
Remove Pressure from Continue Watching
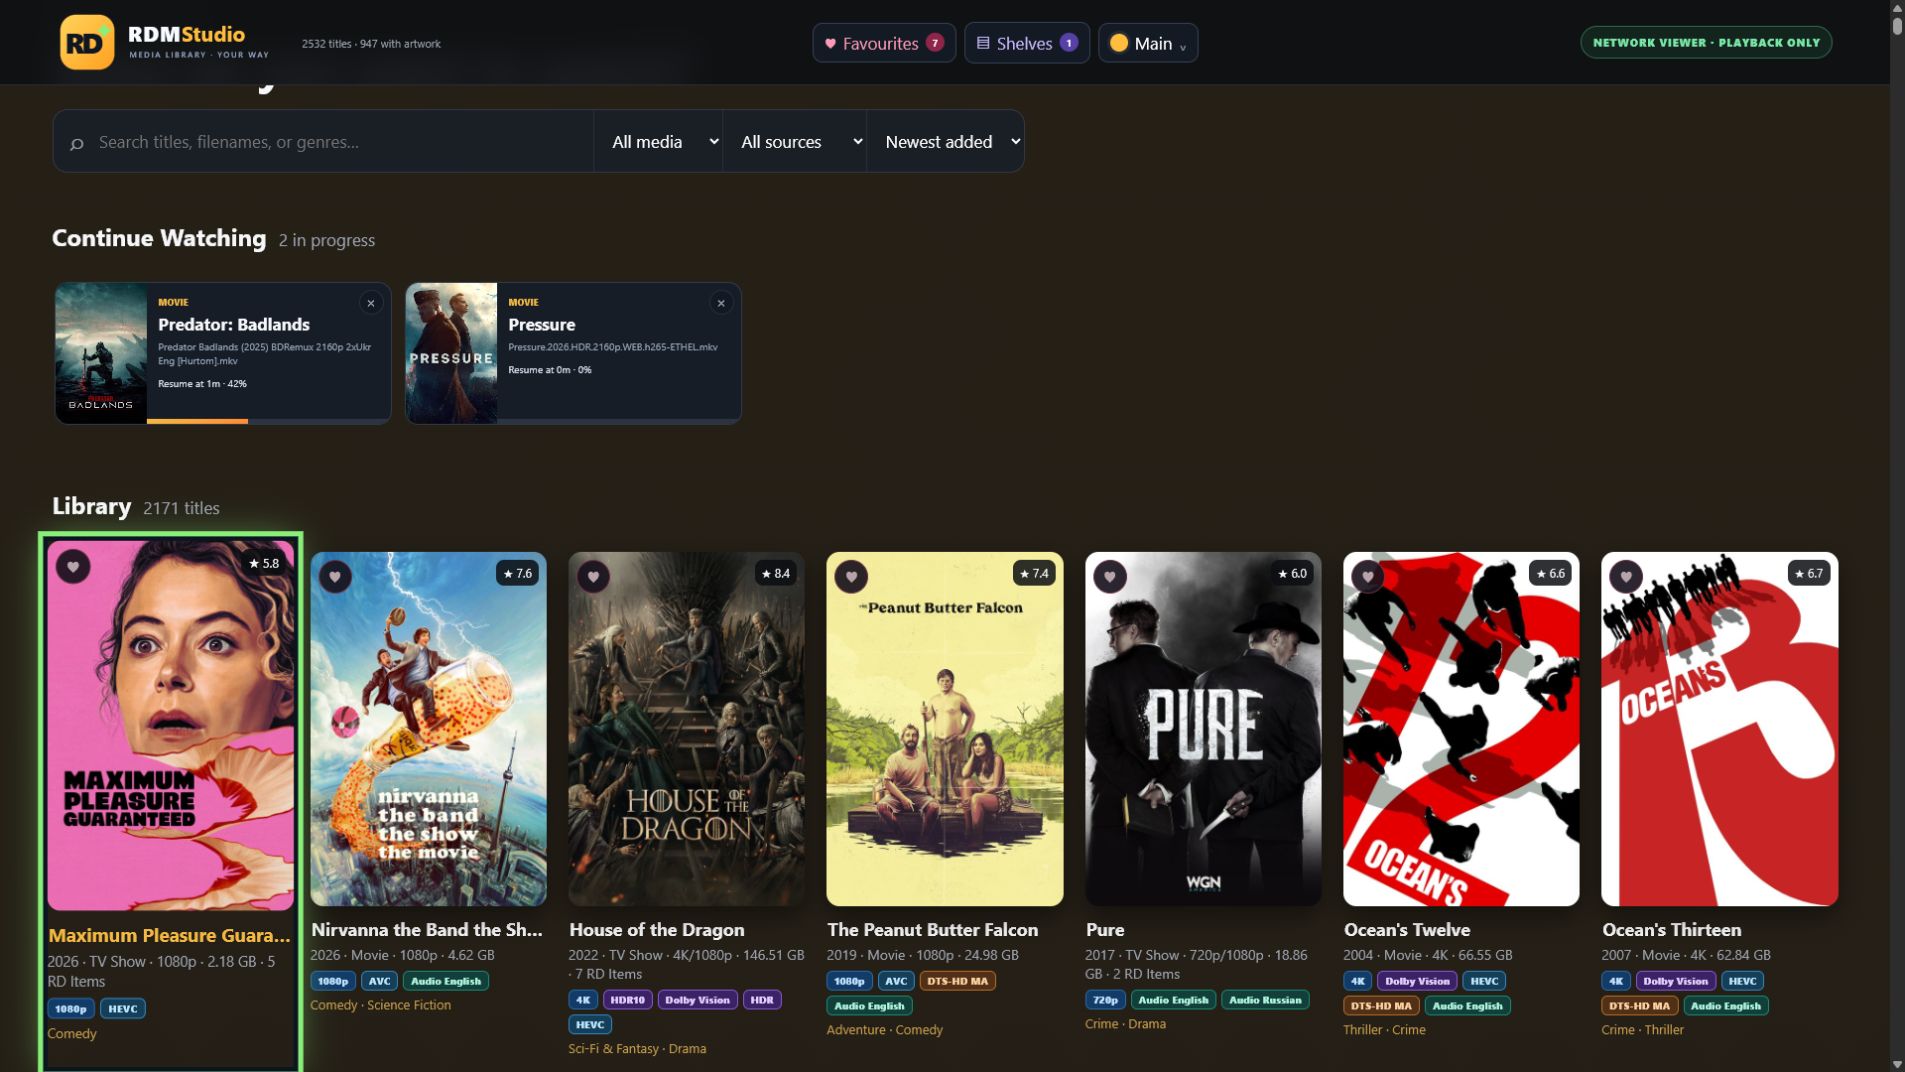721,303
